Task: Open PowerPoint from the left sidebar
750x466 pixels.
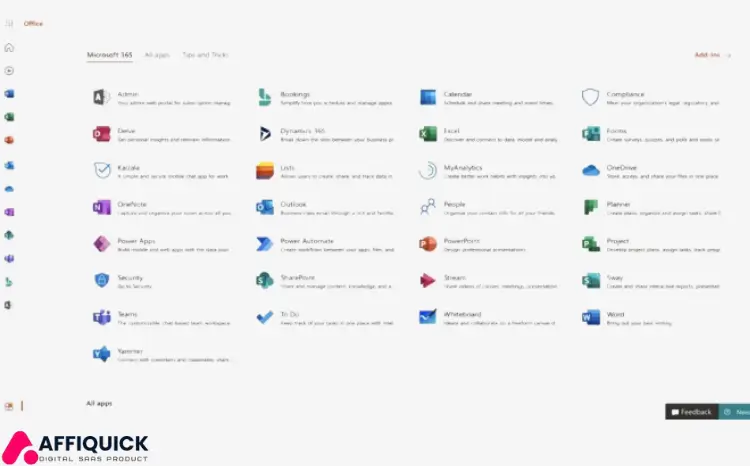Action: [x=9, y=140]
